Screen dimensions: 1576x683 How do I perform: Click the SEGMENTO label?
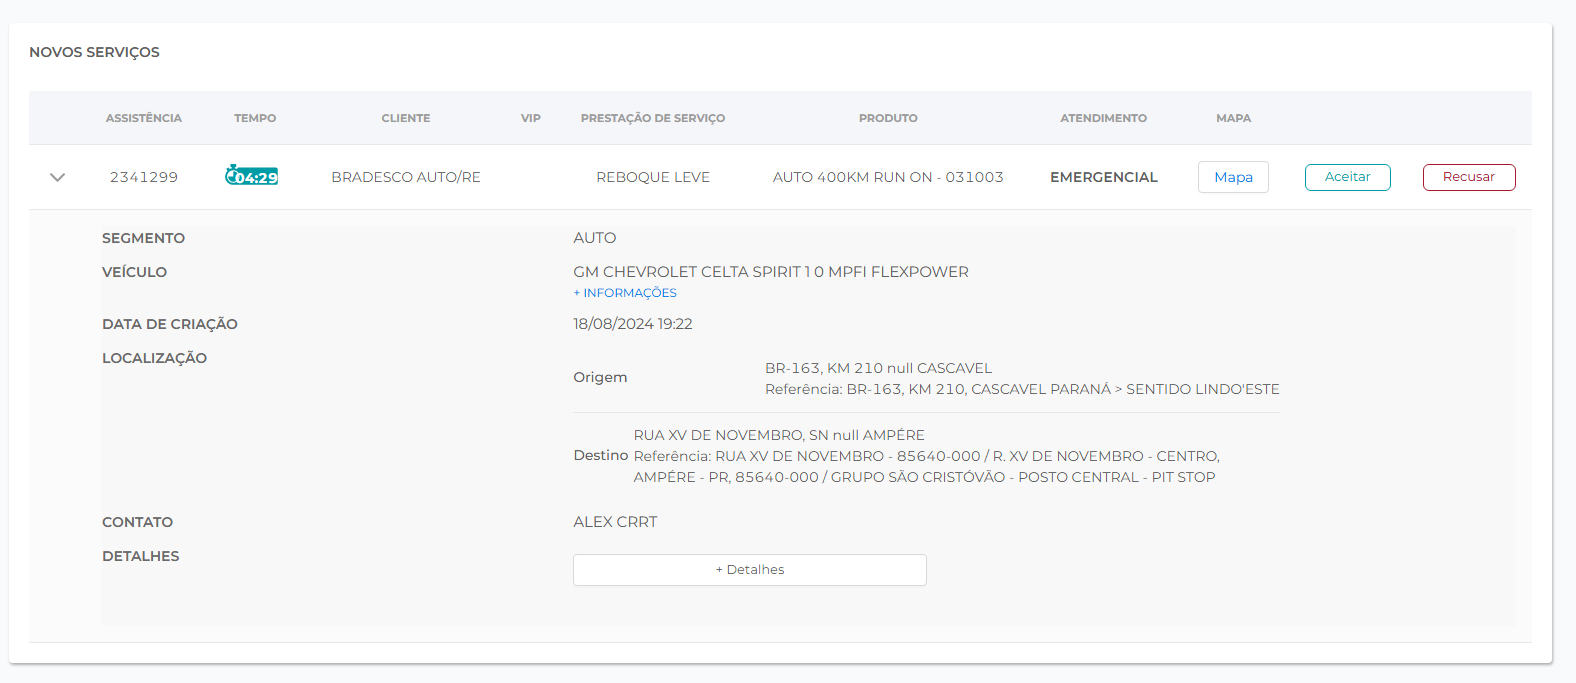tap(143, 238)
